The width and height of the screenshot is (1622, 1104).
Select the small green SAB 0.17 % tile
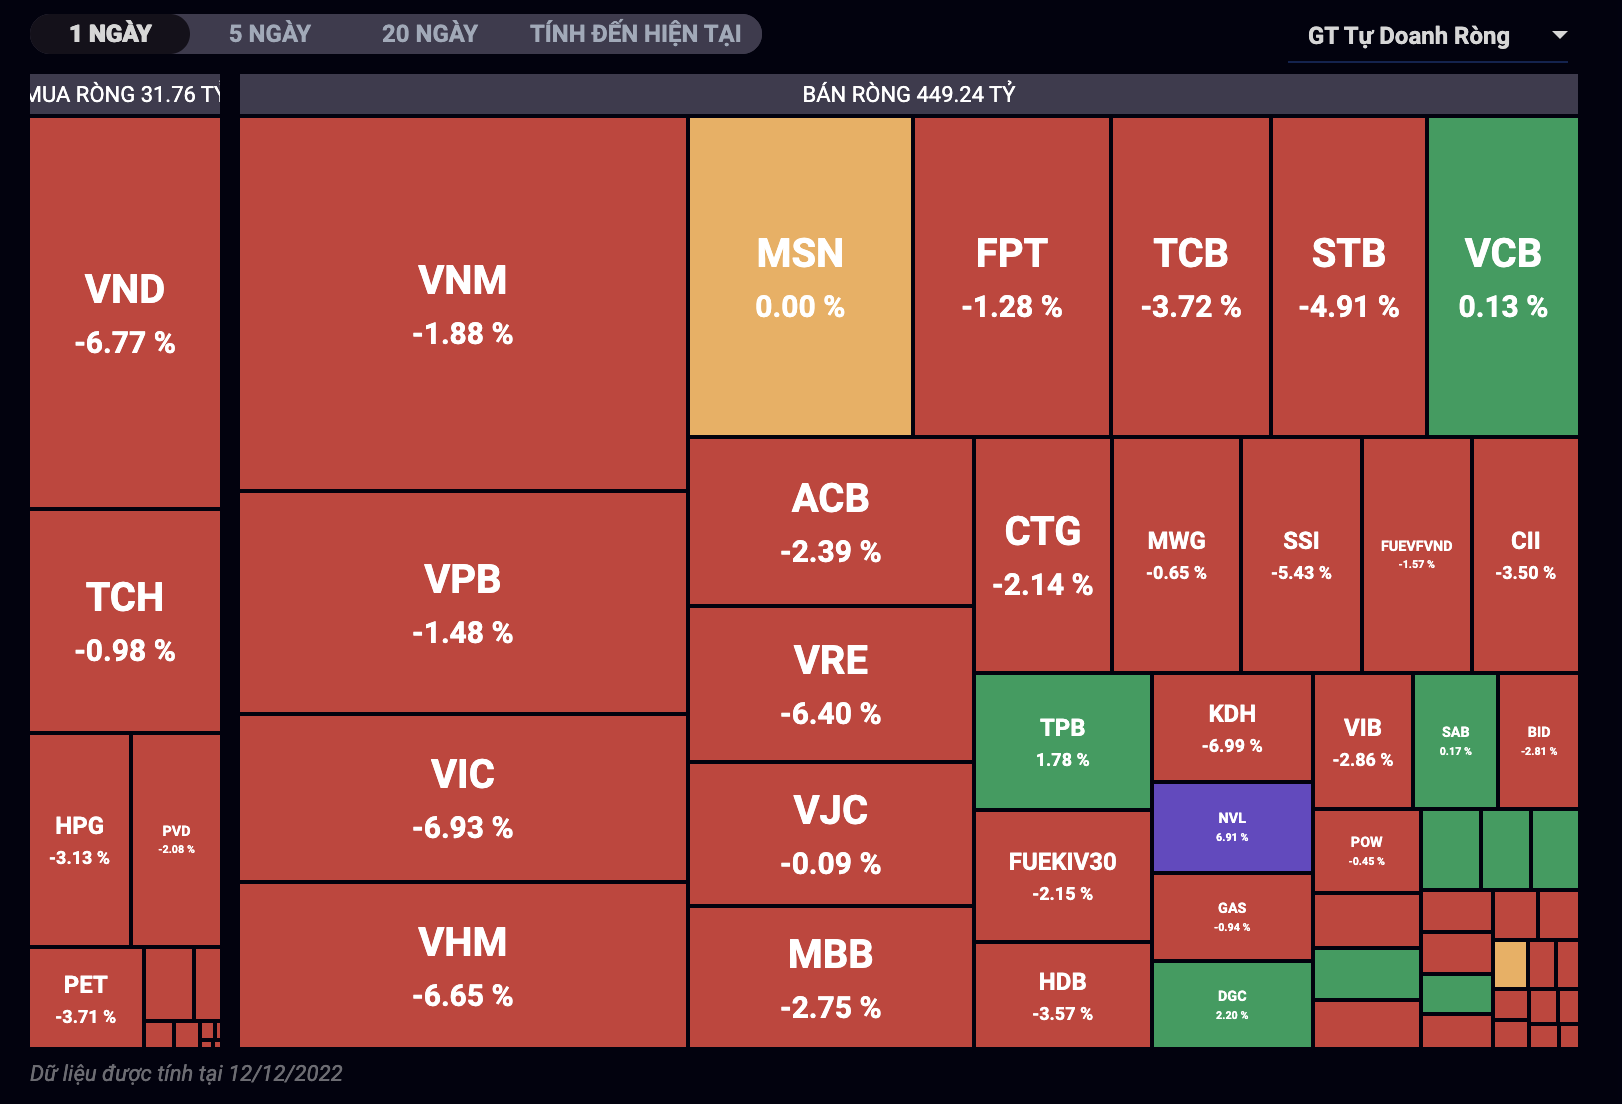1455,740
